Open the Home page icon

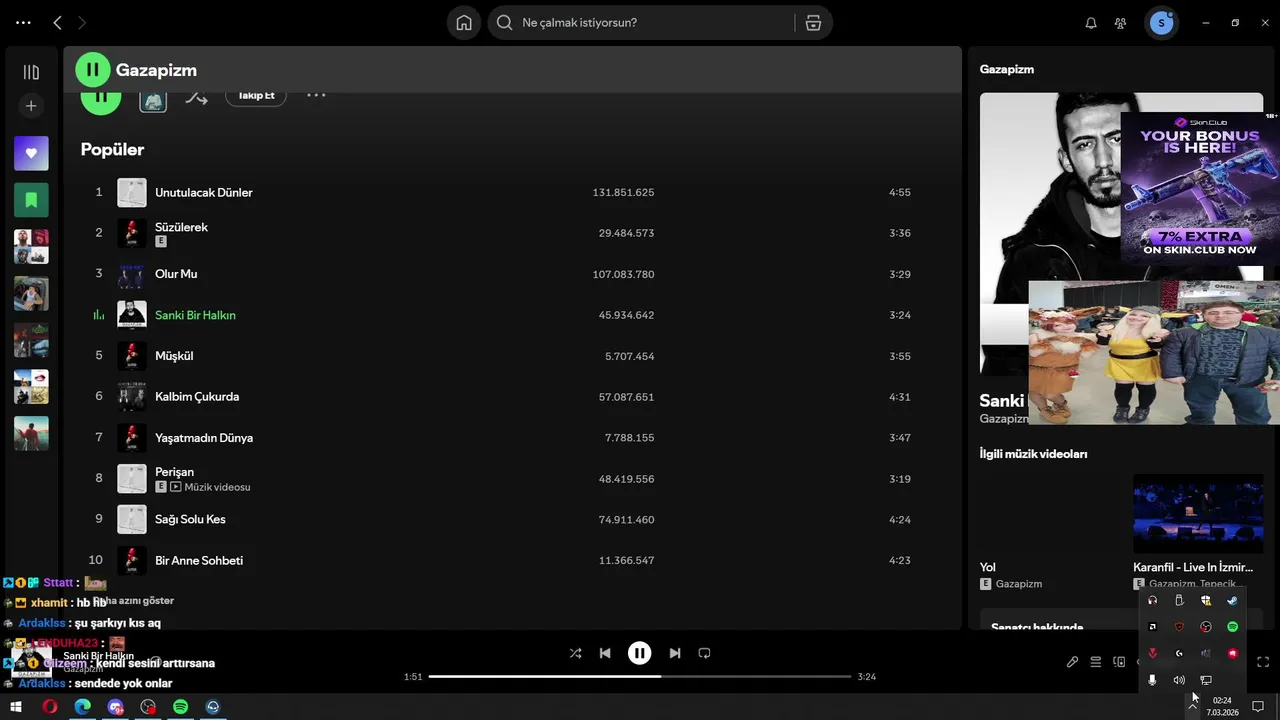pyautogui.click(x=464, y=22)
